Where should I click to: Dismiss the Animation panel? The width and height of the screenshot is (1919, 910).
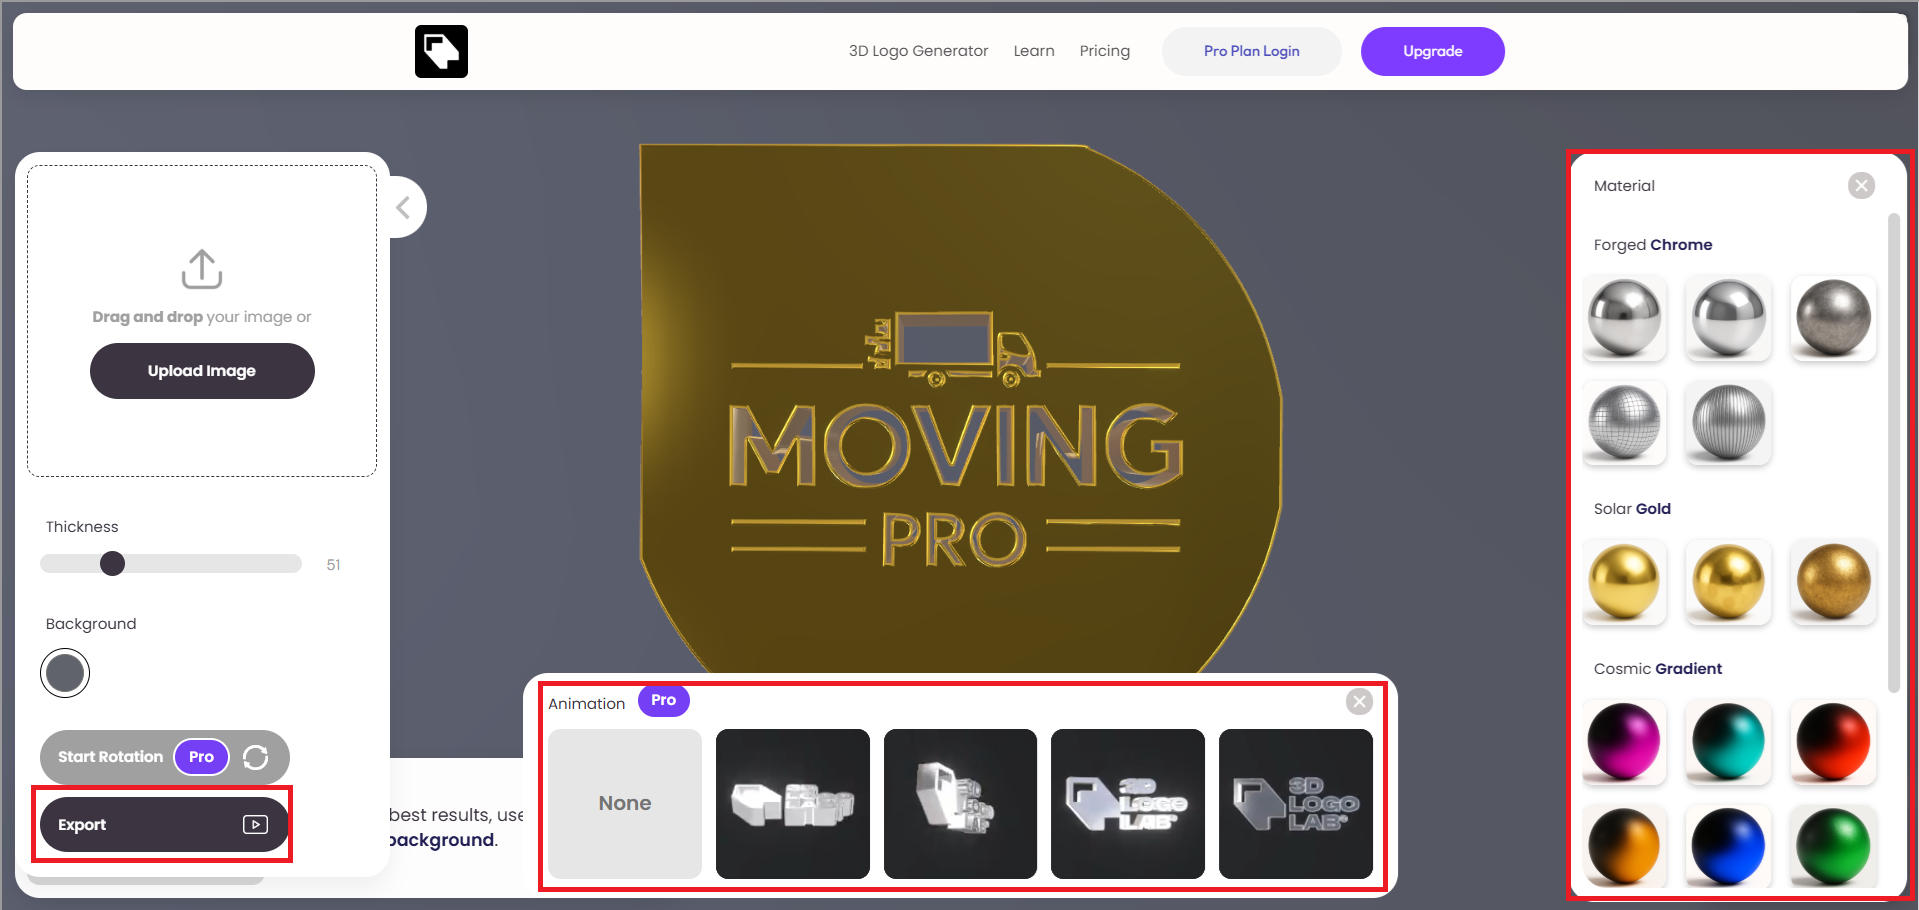(x=1358, y=701)
